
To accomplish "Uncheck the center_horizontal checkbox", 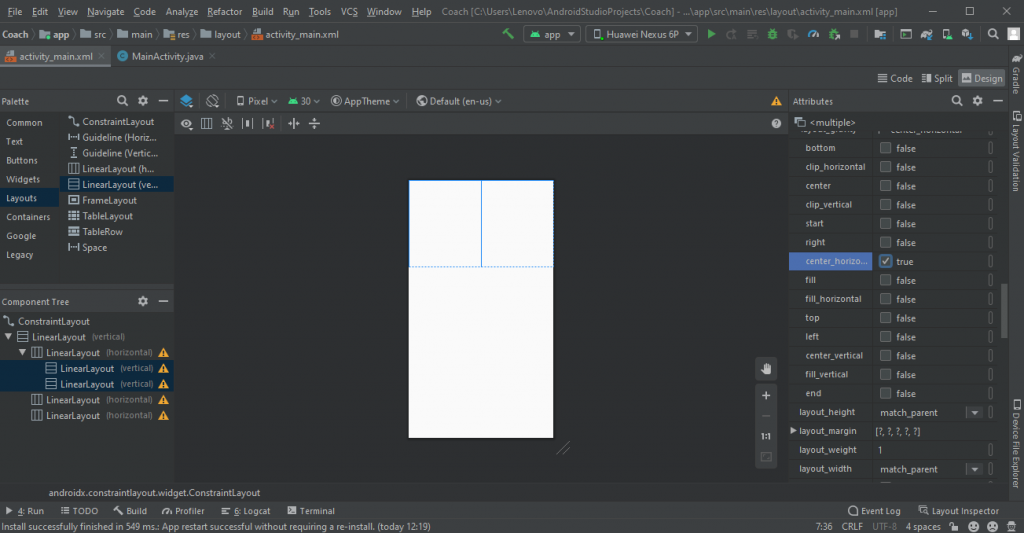I will (x=886, y=261).
